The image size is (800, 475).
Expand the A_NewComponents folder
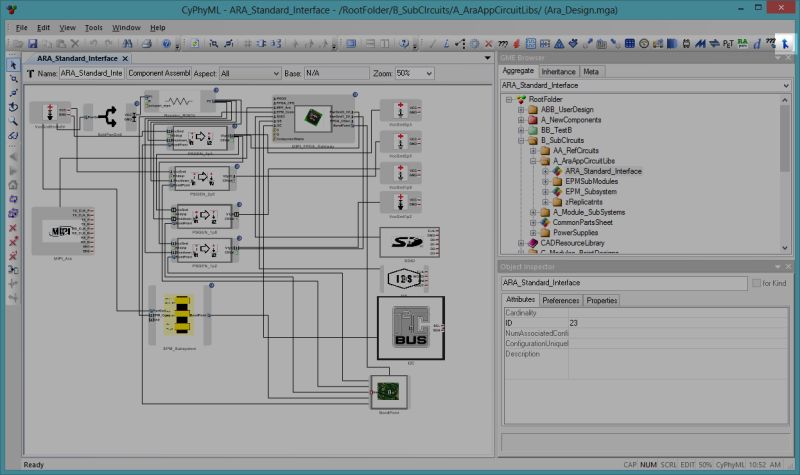(521, 120)
